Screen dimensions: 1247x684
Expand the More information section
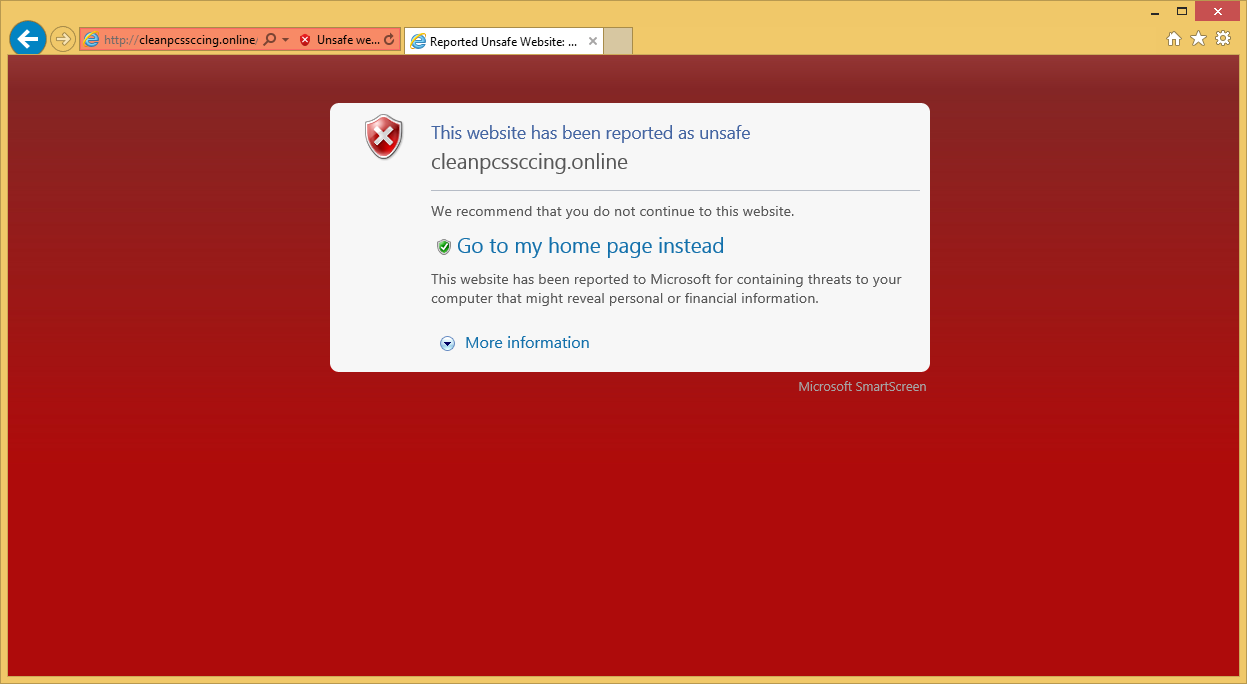[527, 343]
